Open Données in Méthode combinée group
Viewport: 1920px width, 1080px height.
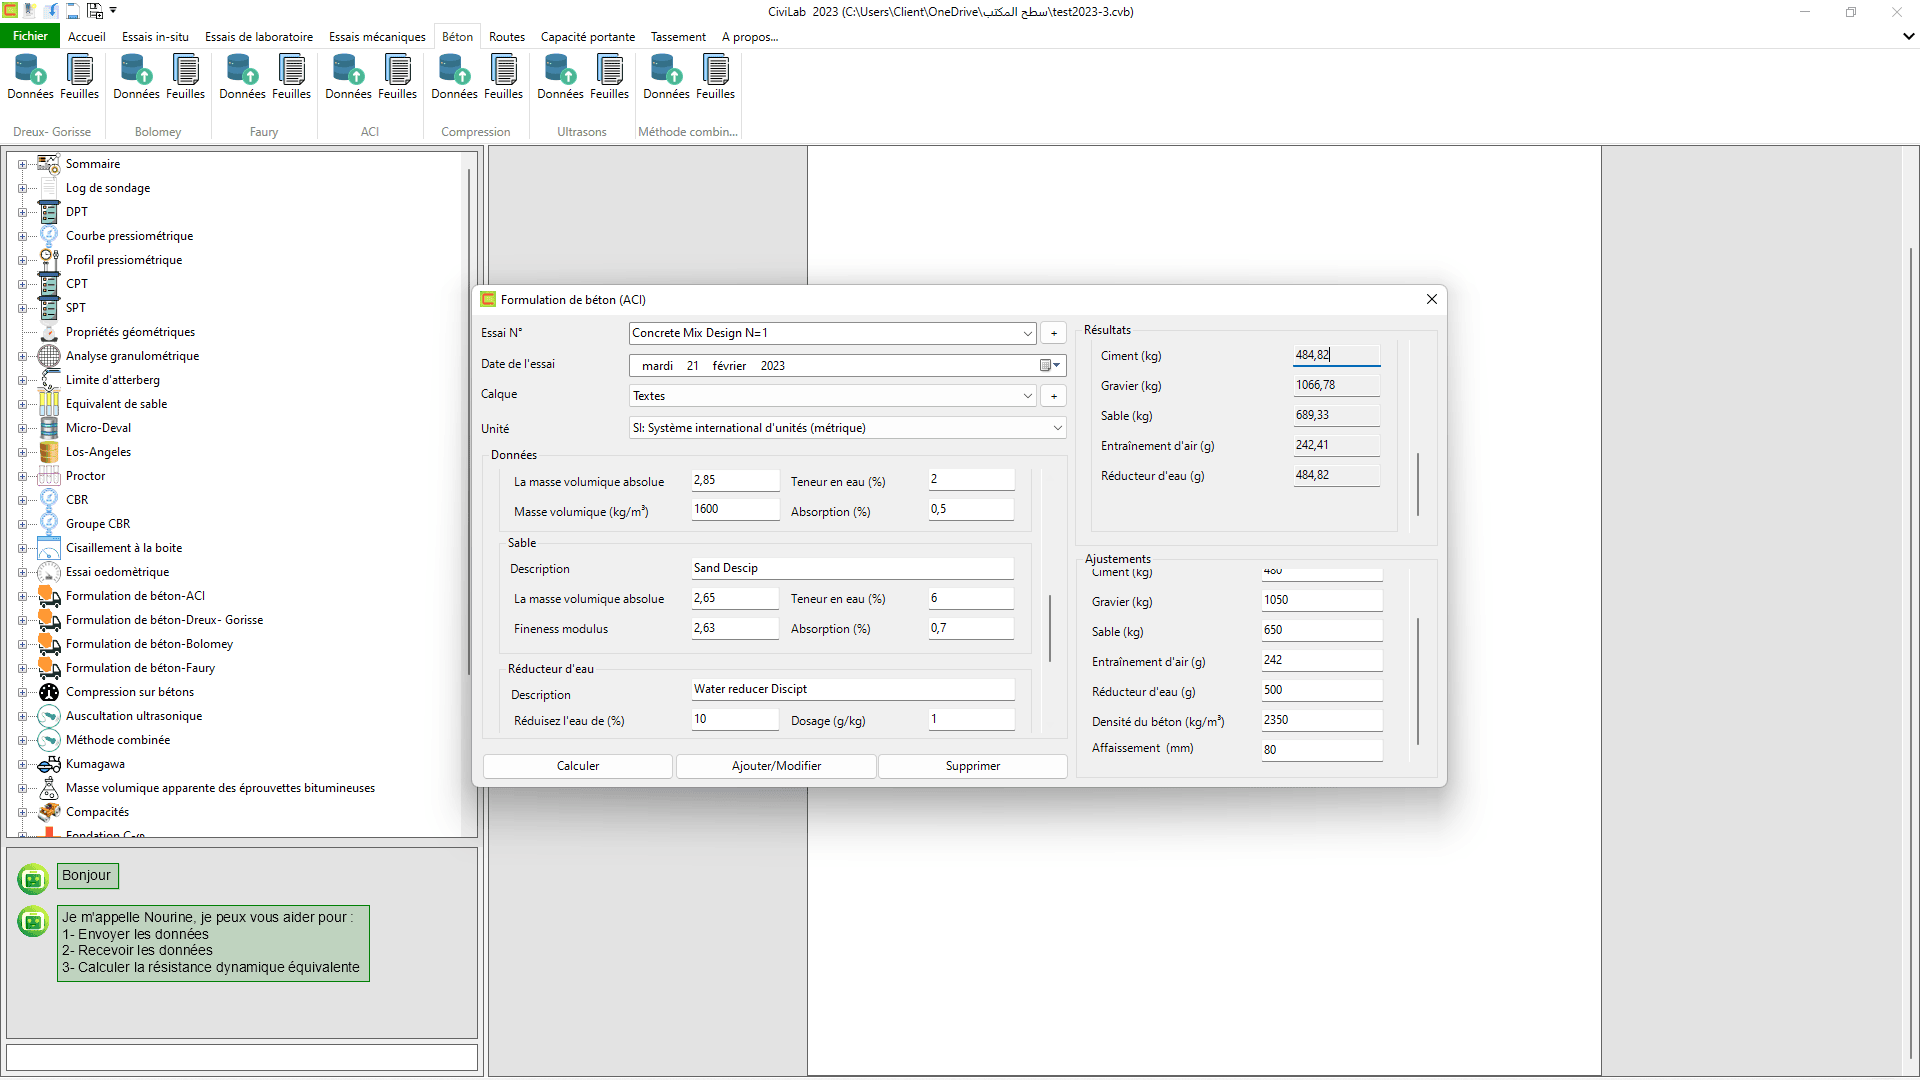pyautogui.click(x=667, y=78)
